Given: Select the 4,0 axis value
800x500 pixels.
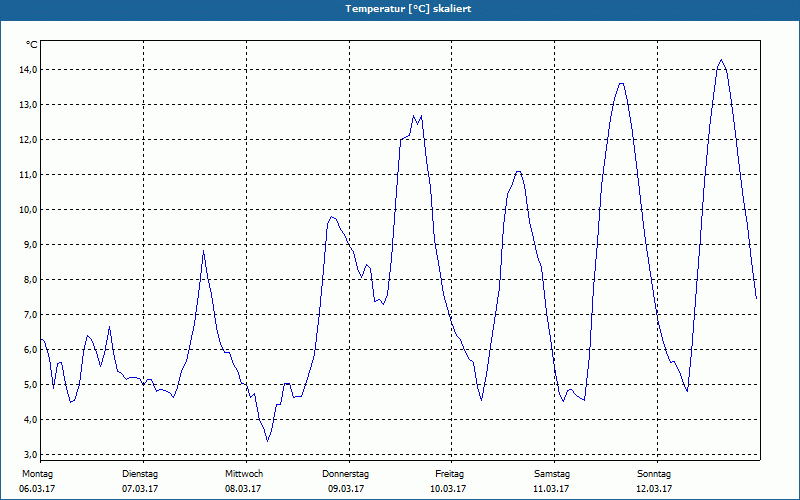Looking at the screenshot, I should point(30,420).
